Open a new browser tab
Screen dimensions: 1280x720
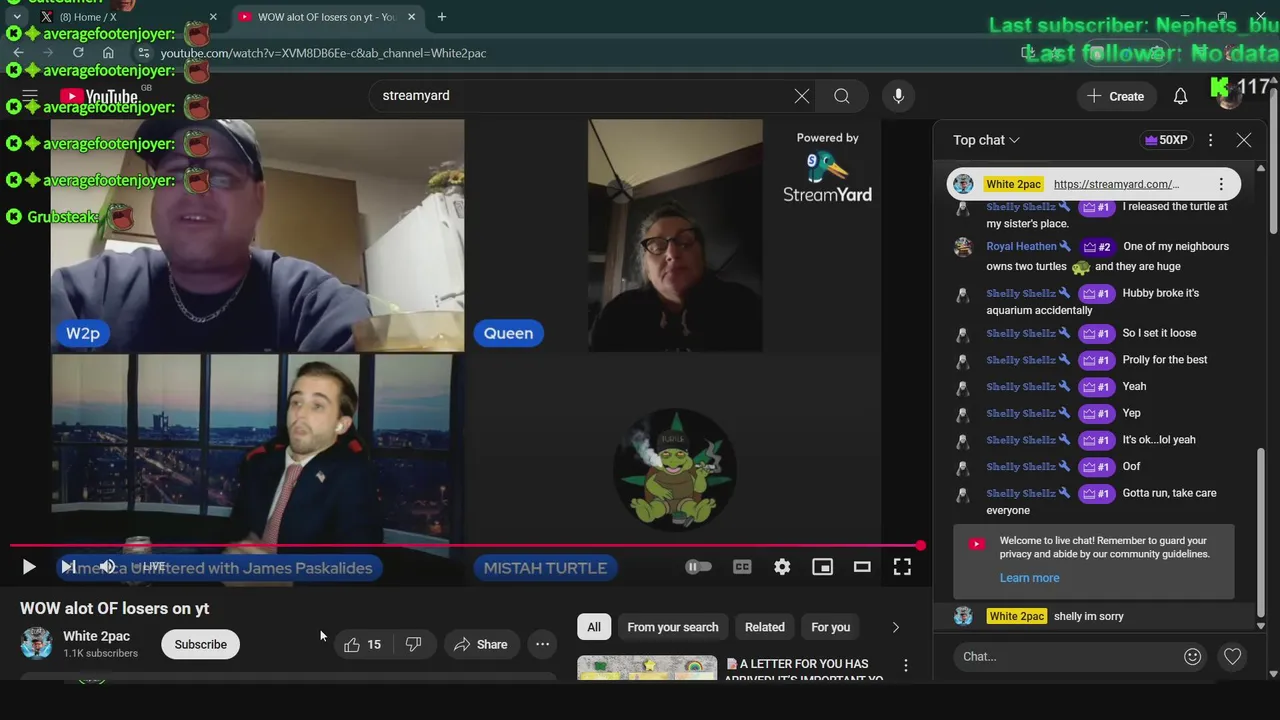[x=442, y=17]
